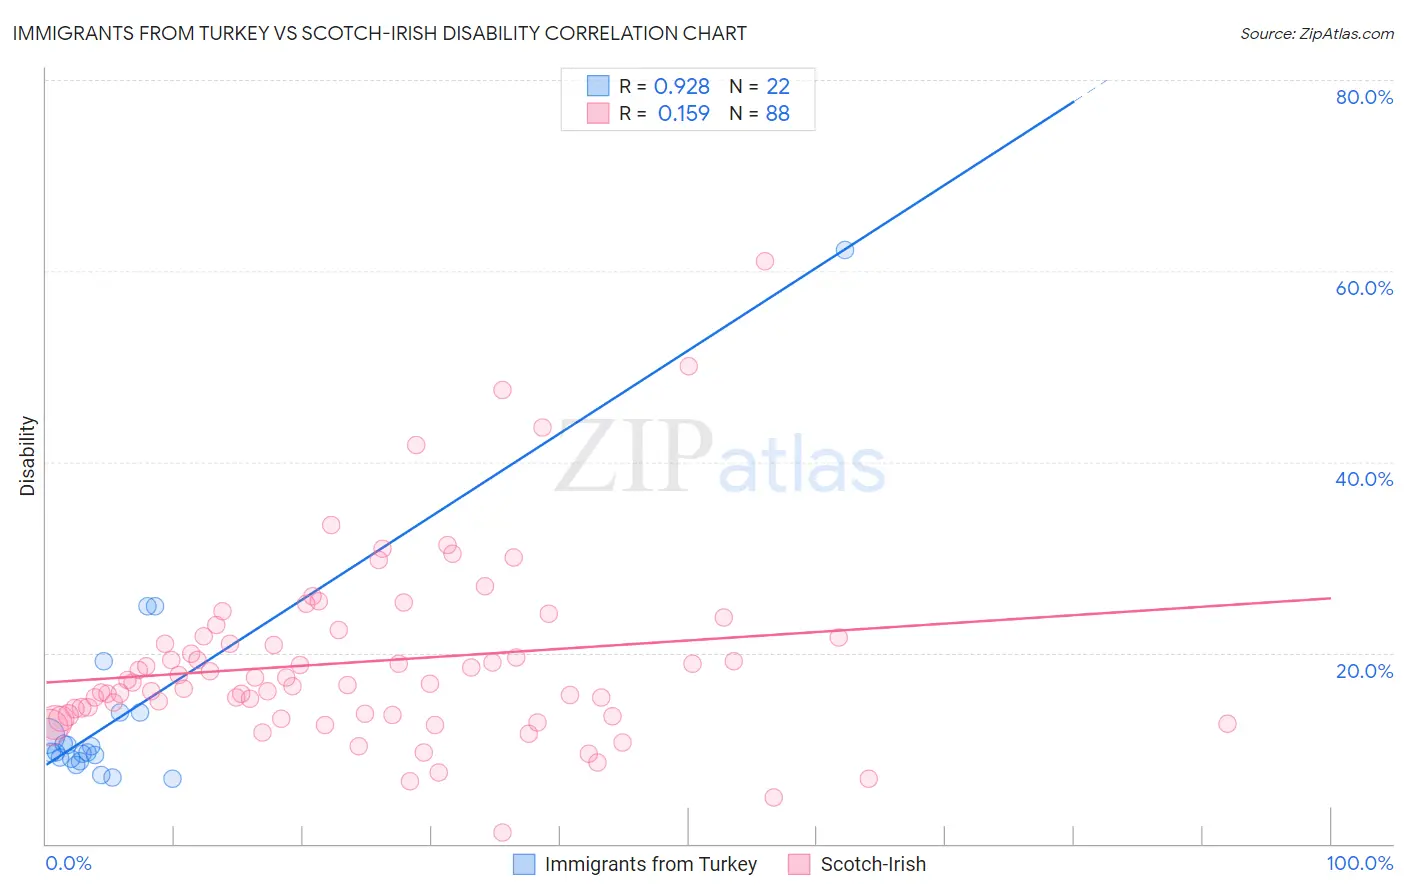The height and width of the screenshot is (892, 1406).
Task: Click the blue legend swatch for Immigrants from Turkey
Action: click(x=524, y=864)
